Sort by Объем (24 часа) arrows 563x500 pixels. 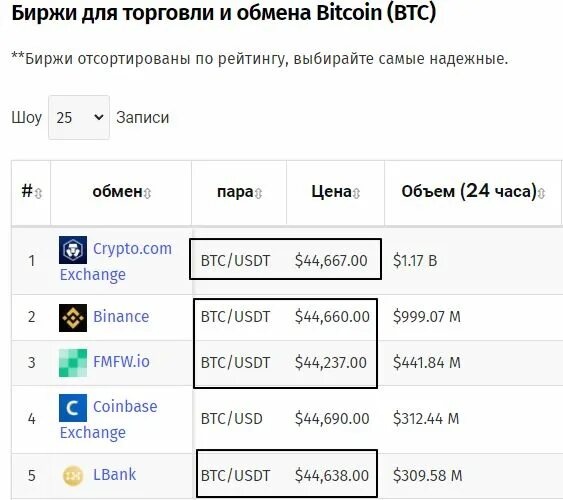pyautogui.click(x=541, y=193)
